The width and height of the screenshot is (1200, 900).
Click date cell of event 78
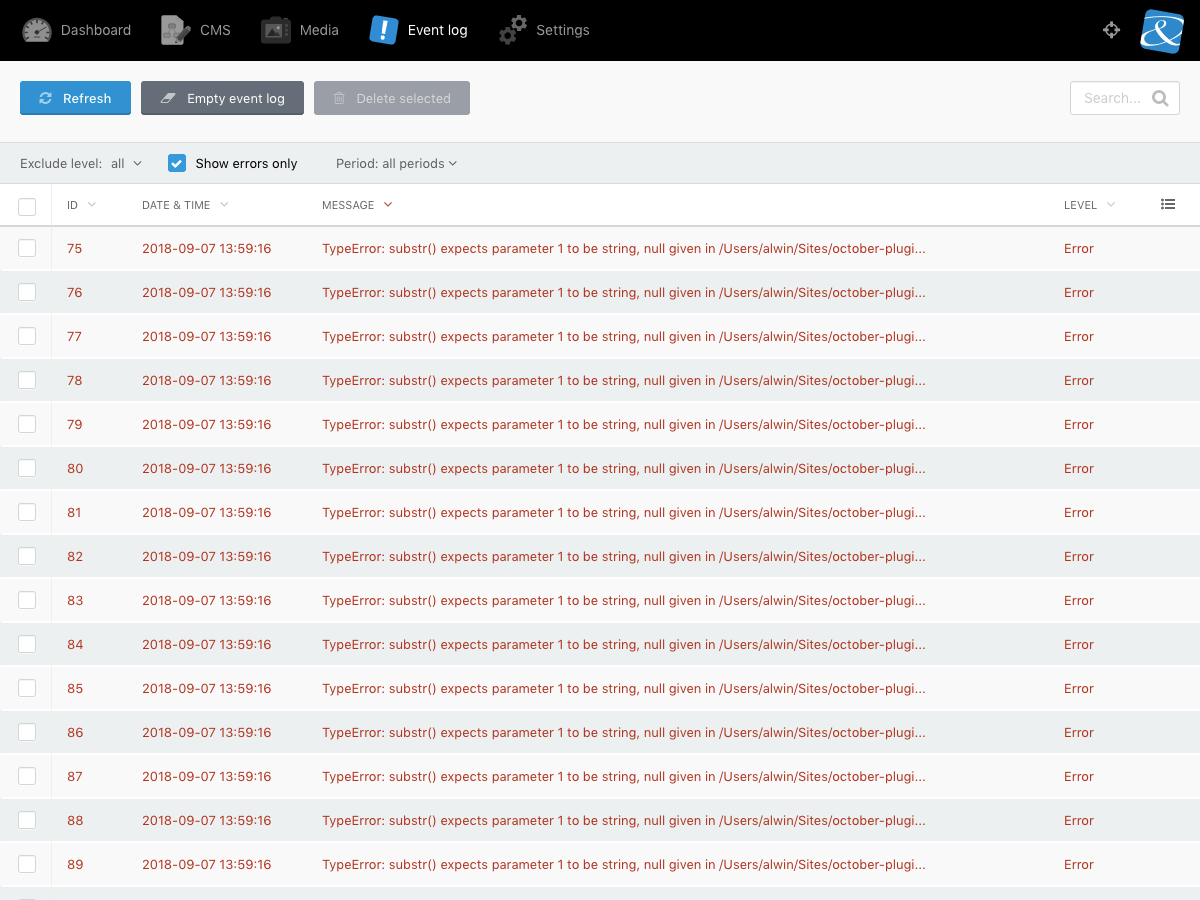click(207, 381)
